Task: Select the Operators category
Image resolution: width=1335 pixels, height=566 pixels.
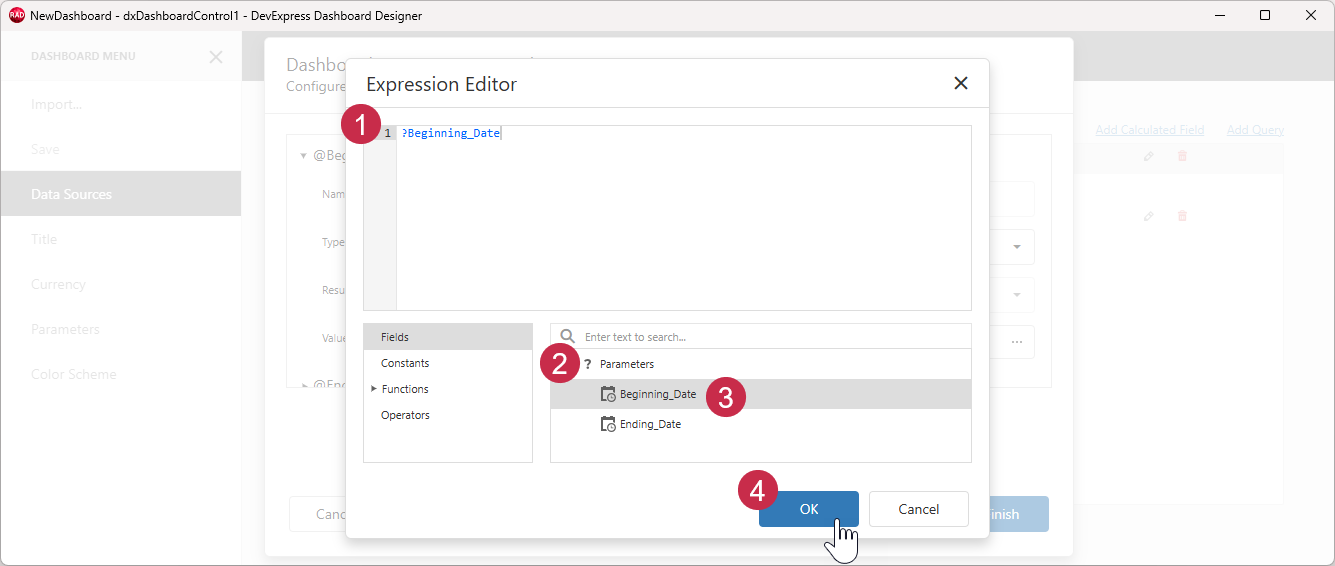Action: point(448,415)
